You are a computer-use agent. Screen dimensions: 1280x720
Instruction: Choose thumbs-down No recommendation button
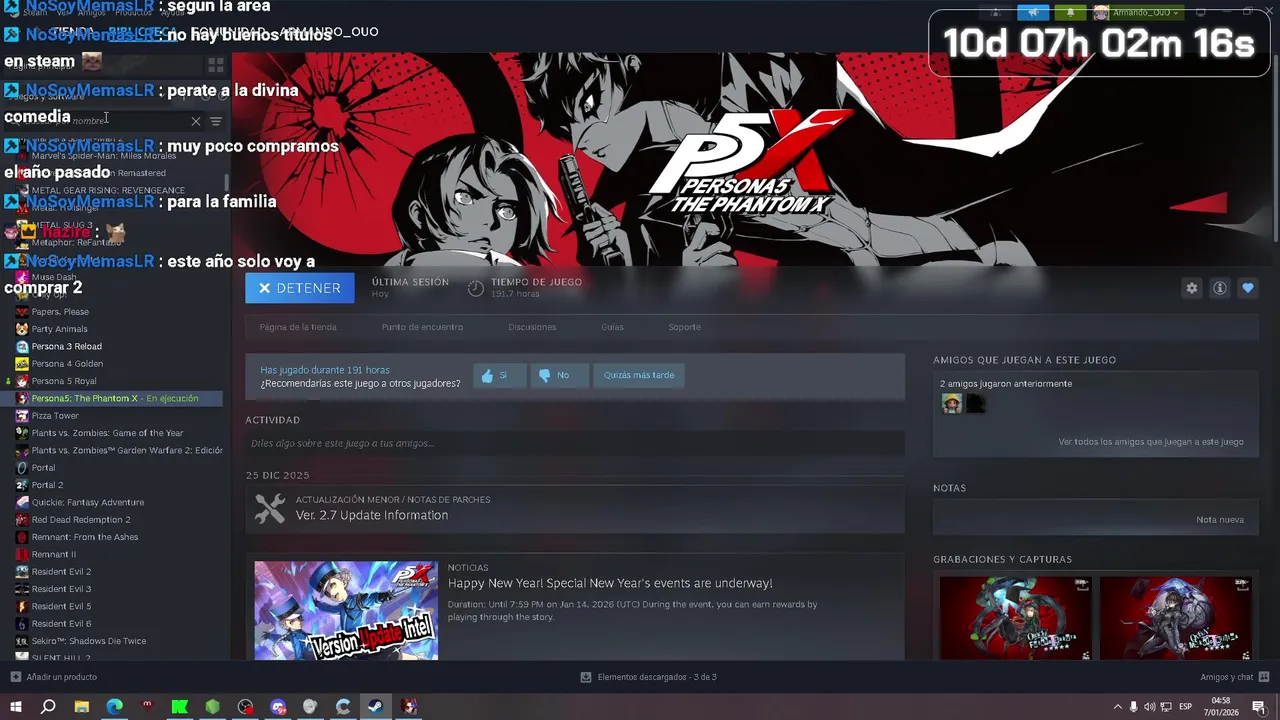(x=558, y=375)
